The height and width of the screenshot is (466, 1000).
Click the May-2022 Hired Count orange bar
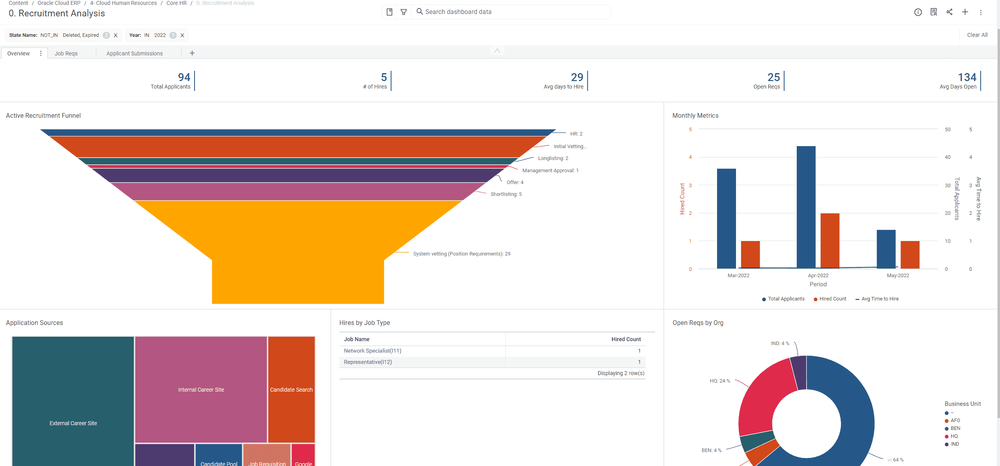pyautogui.click(x=910, y=254)
